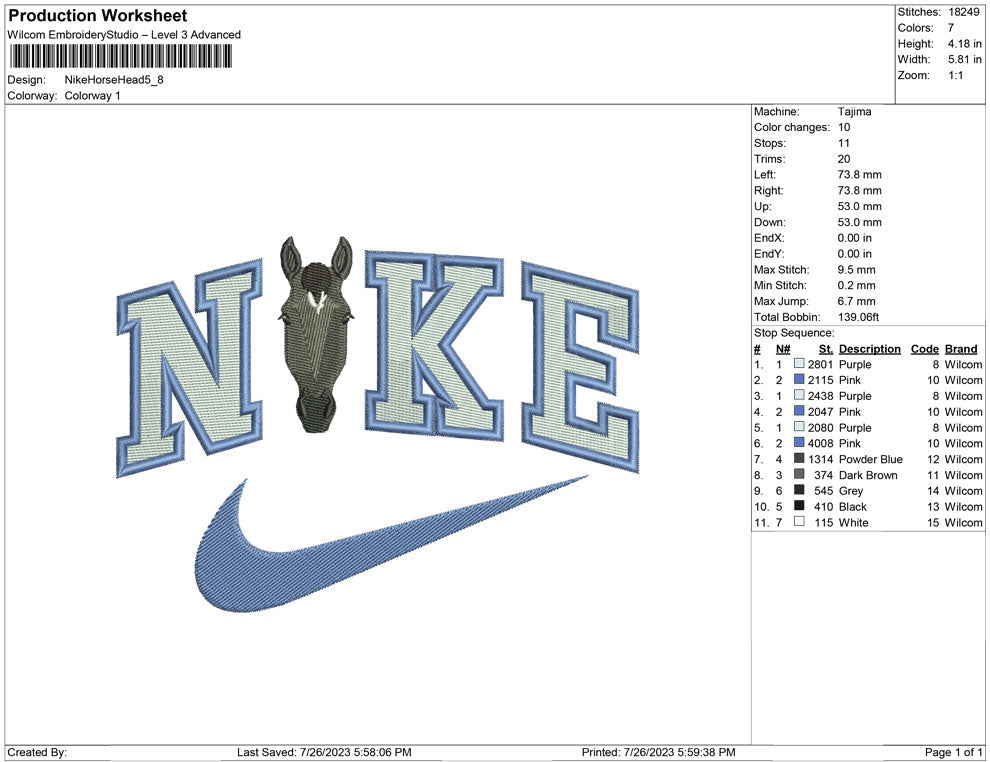Click the Max Stitch value '9.5 mm'
The width and height of the screenshot is (990, 762).
pos(856,270)
